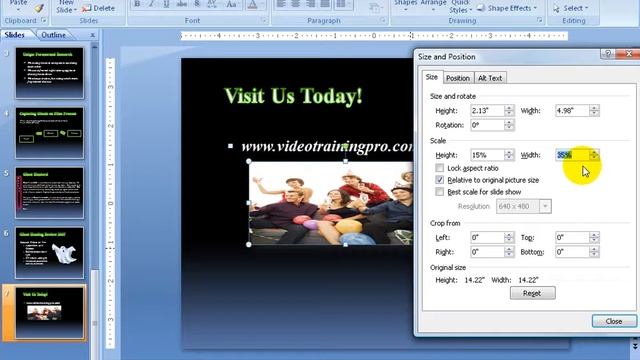Adjust the Crop Bottom spinner arrows
The height and width of the screenshot is (360, 640).
point(594,252)
